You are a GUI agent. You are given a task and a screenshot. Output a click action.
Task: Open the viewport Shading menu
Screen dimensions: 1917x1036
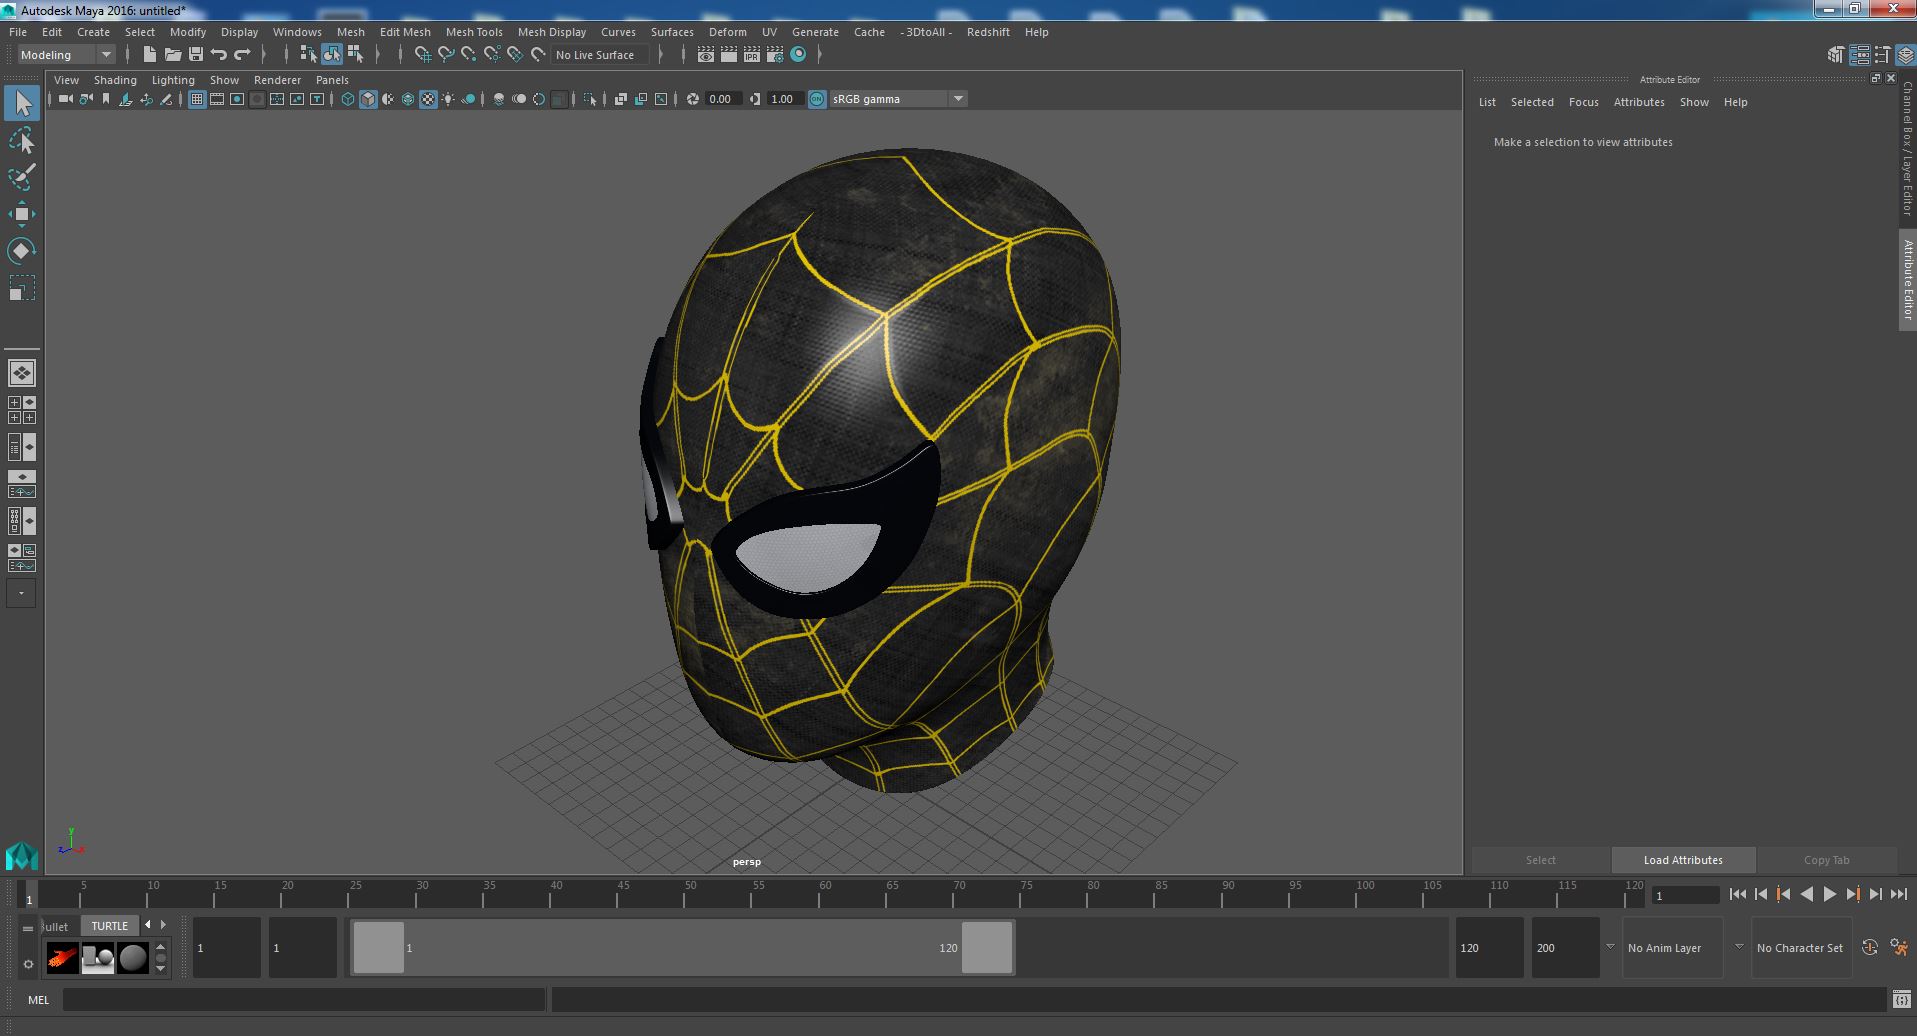pyautogui.click(x=115, y=80)
